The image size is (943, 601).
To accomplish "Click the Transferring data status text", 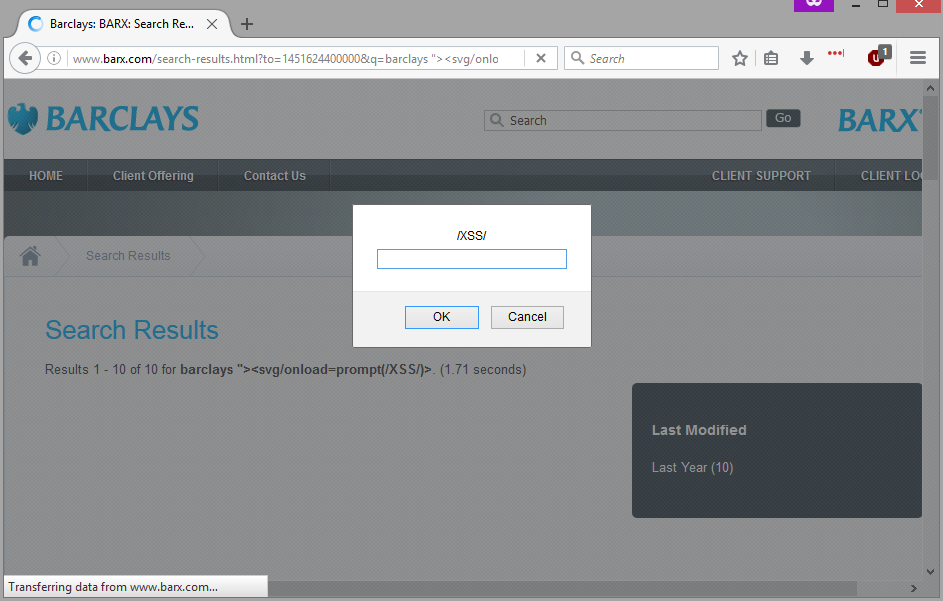I will click(113, 587).
